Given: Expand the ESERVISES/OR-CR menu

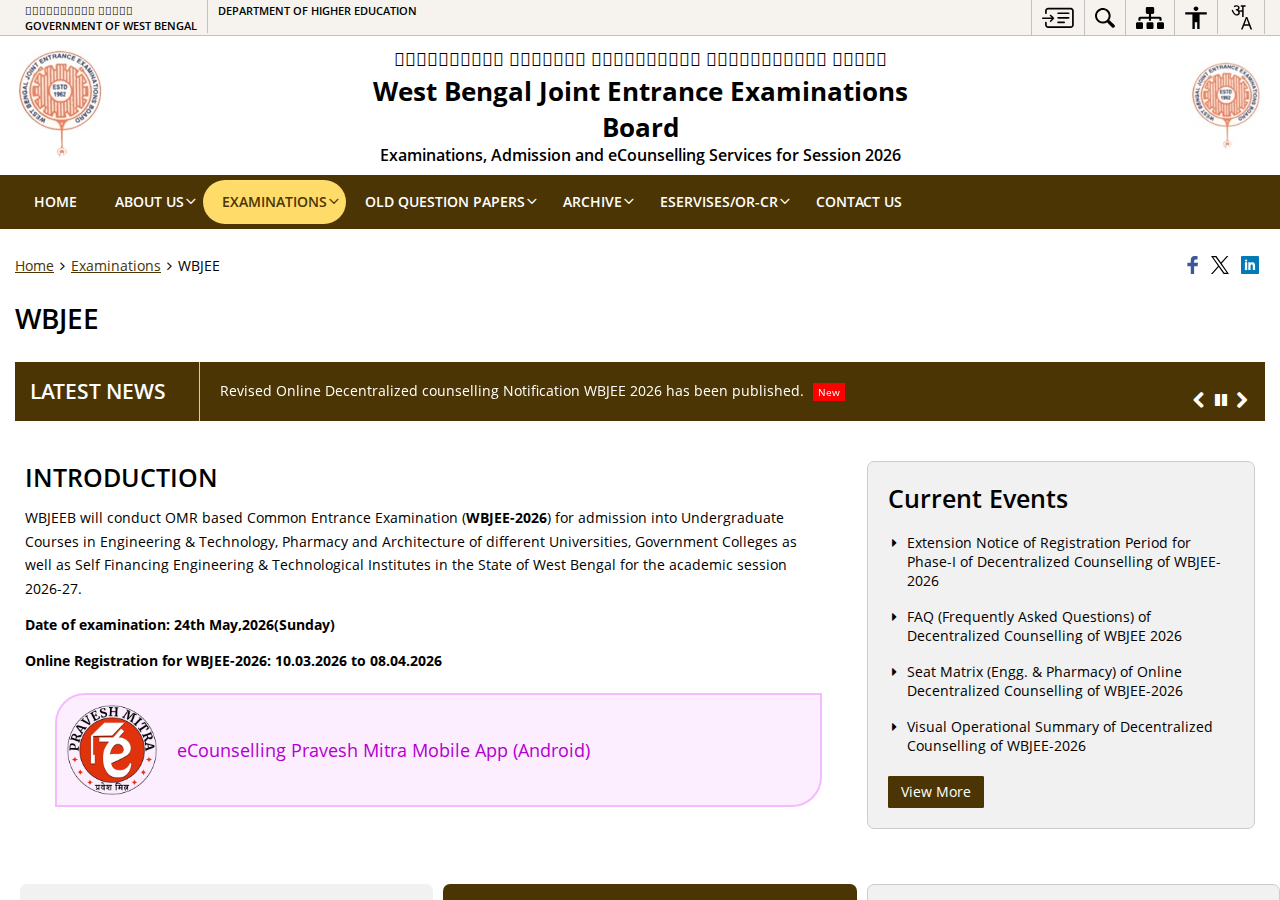Looking at the screenshot, I should (x=725, y=202).
